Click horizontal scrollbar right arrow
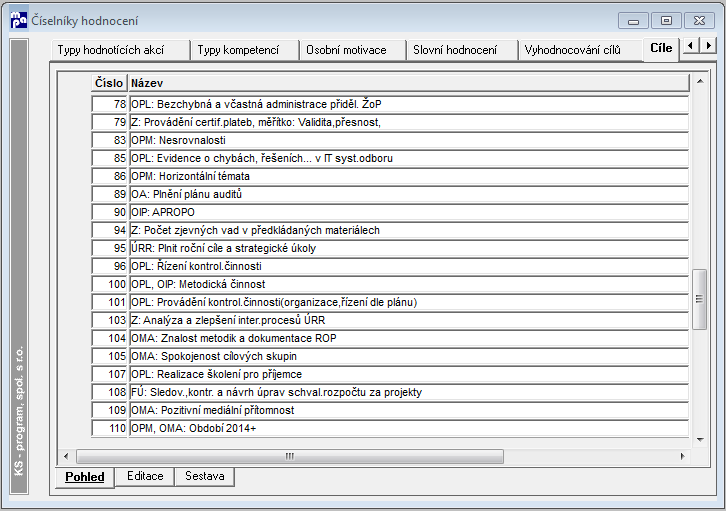 pyautogui.click(x=682, y=456)
